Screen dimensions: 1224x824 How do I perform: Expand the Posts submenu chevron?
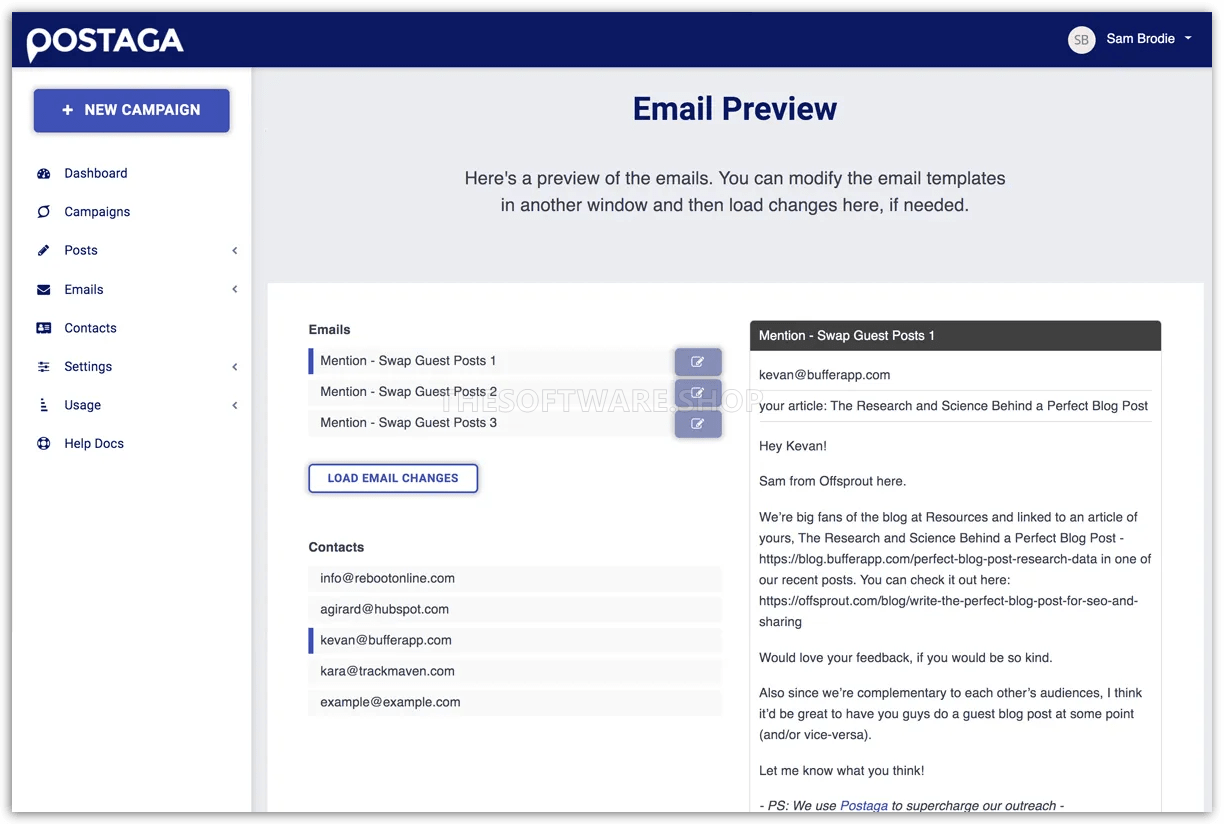235,250
